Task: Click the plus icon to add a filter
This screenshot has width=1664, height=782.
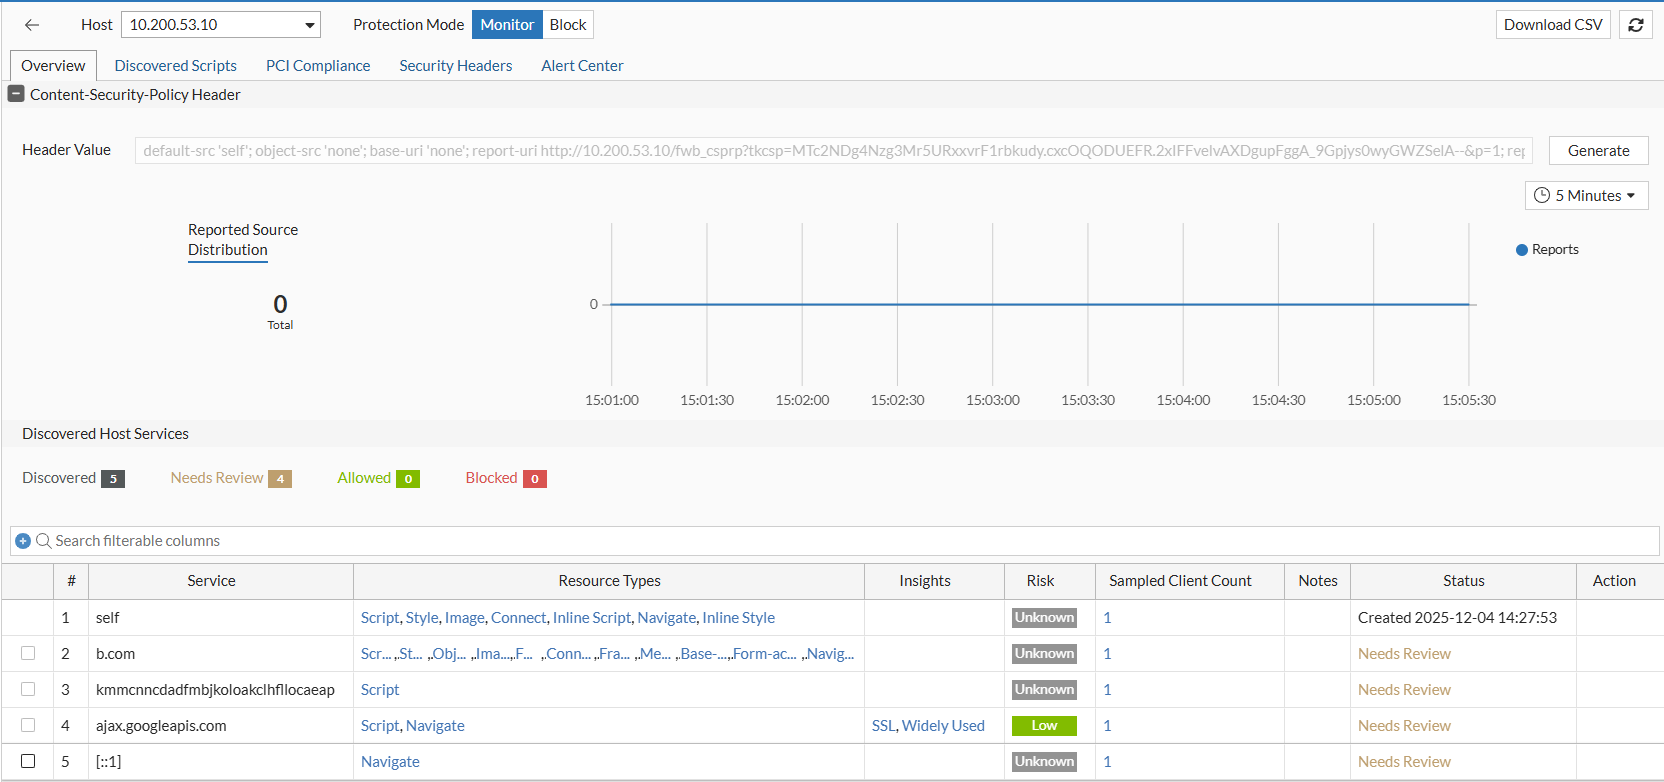Action: click(23, 541)
